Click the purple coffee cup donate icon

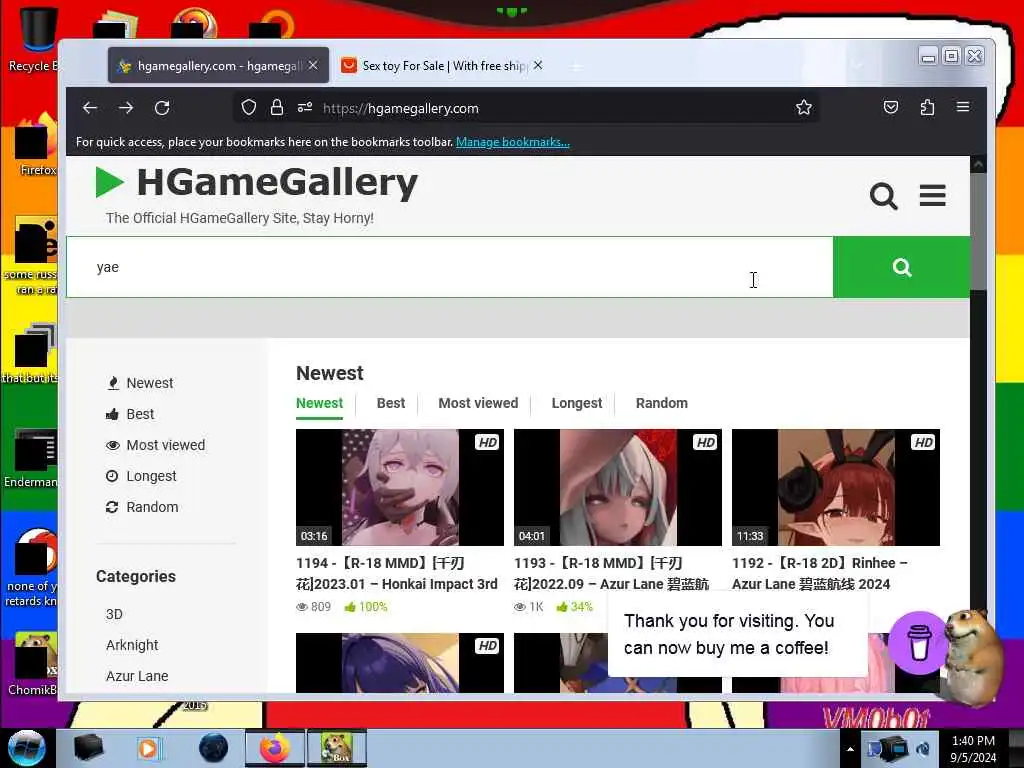[x=920, y=643]
